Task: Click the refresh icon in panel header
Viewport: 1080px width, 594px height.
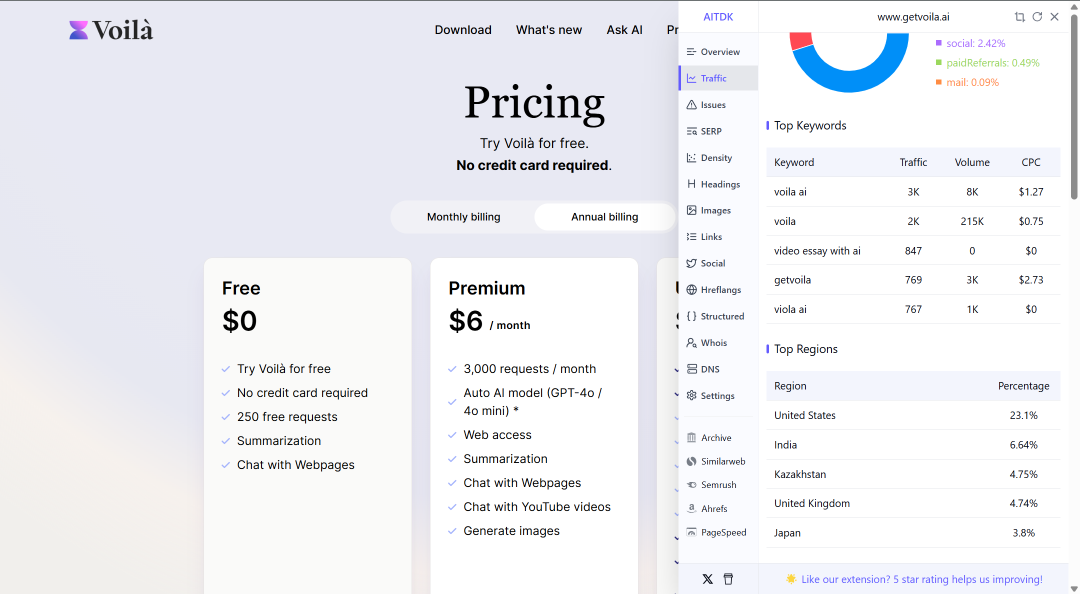Action: pos(1037,17)
